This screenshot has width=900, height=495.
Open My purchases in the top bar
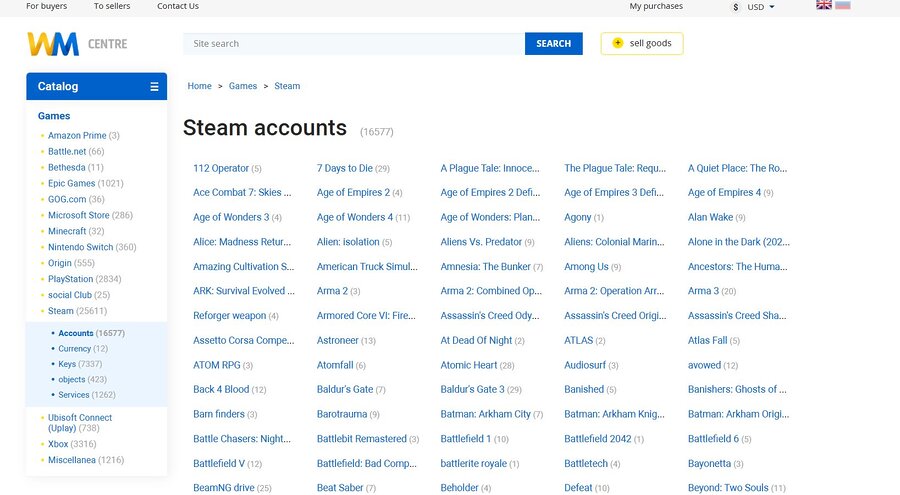coord(656,6)
